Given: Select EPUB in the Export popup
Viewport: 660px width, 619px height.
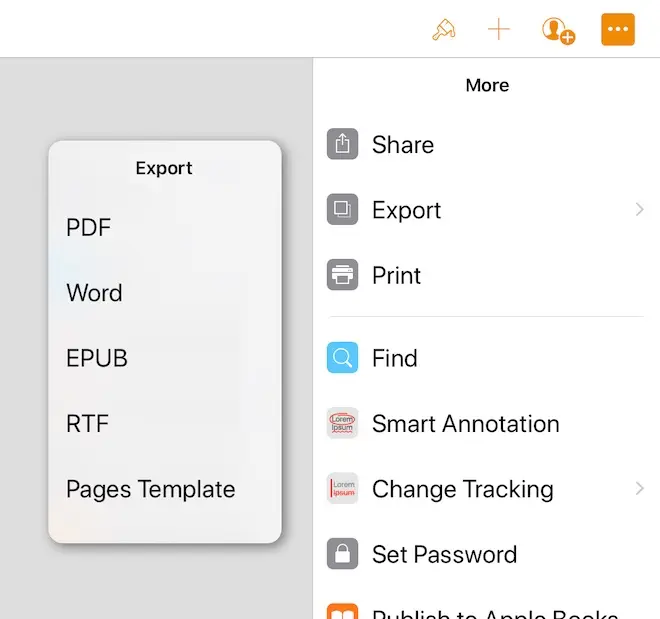Looking at the screenshot, I should pos(97,358).
